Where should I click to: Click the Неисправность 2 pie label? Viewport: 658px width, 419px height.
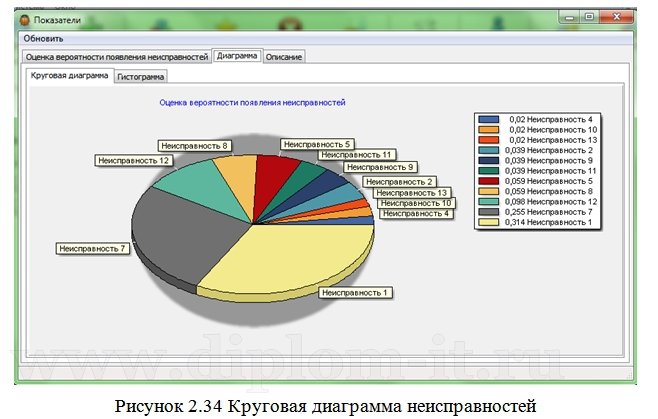(399, 182)
